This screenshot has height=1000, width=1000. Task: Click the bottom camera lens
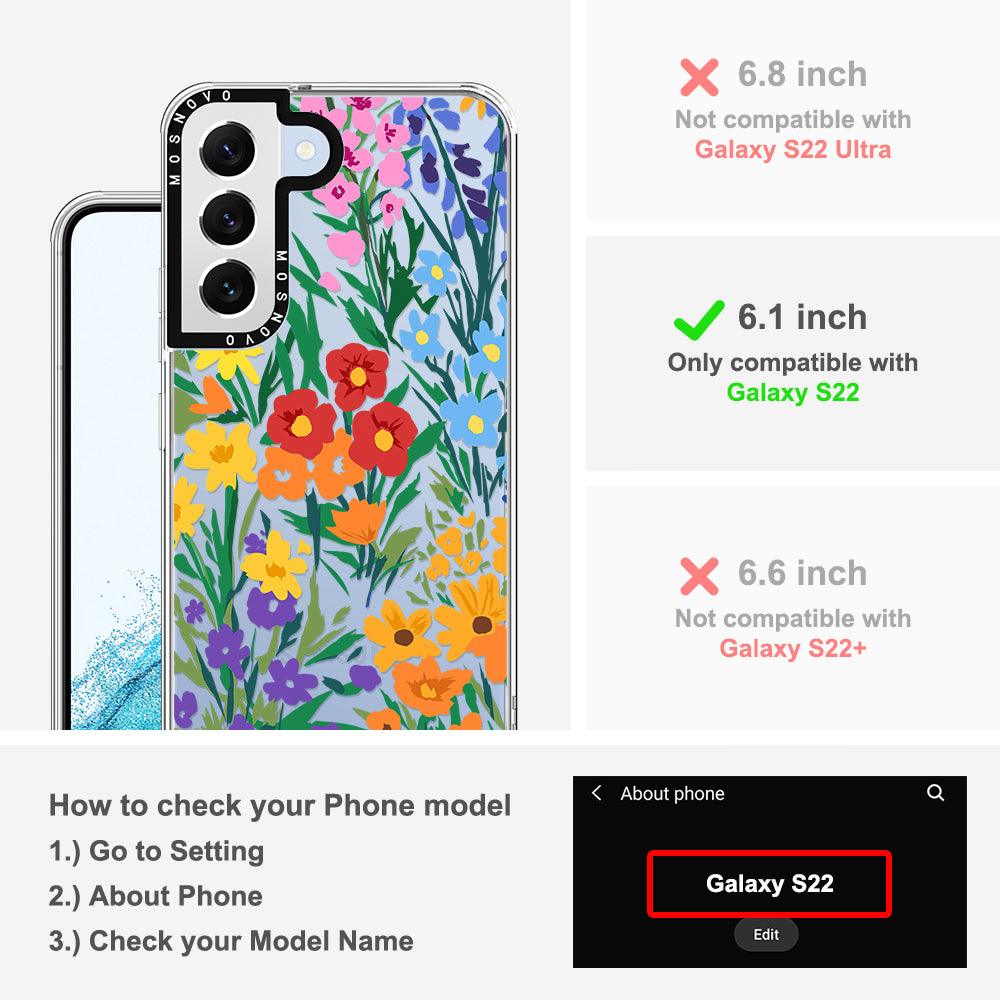[x=228, y=287]
